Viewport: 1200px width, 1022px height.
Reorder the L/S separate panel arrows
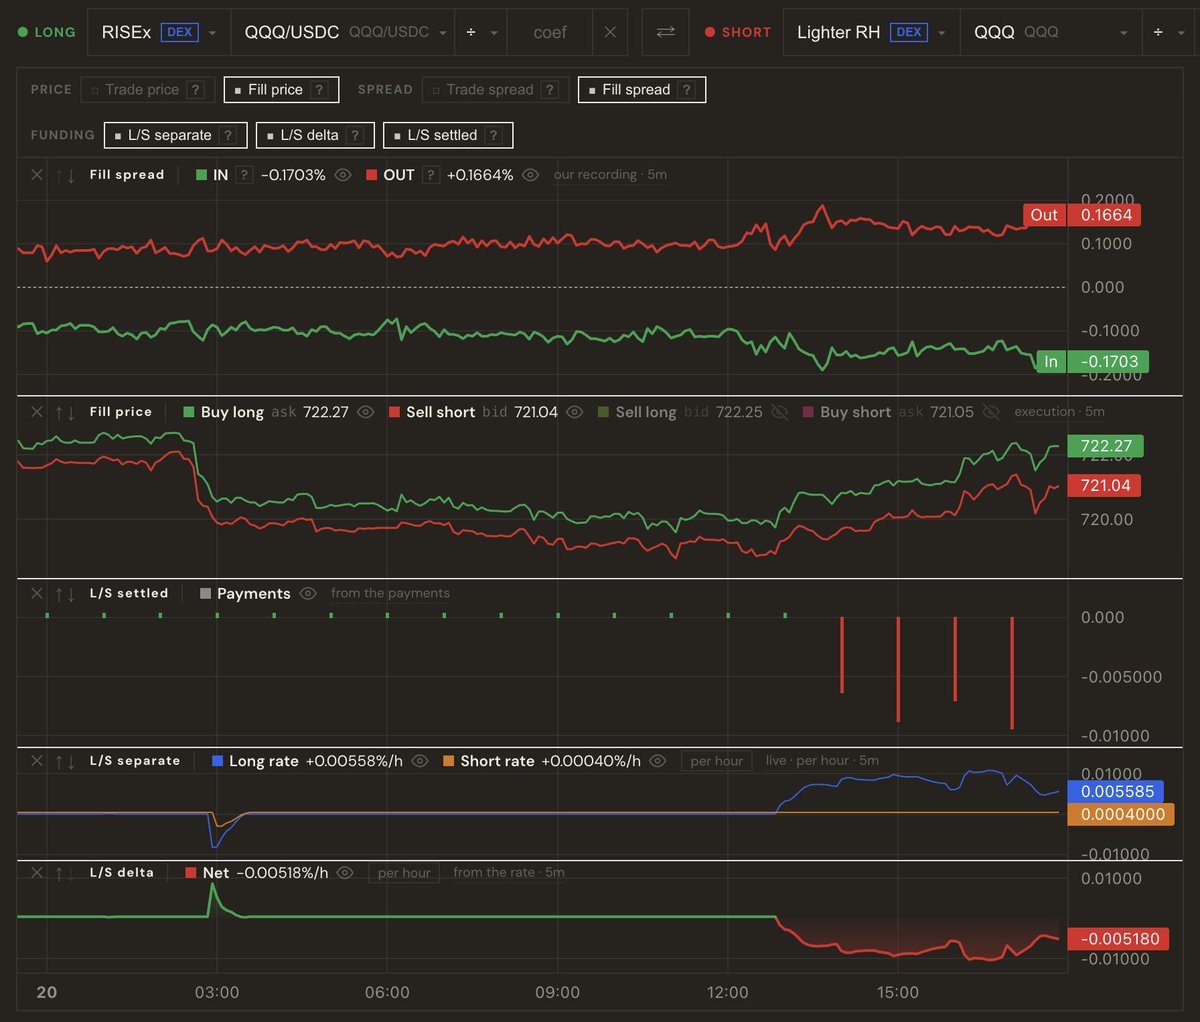(x=65, y=761)
